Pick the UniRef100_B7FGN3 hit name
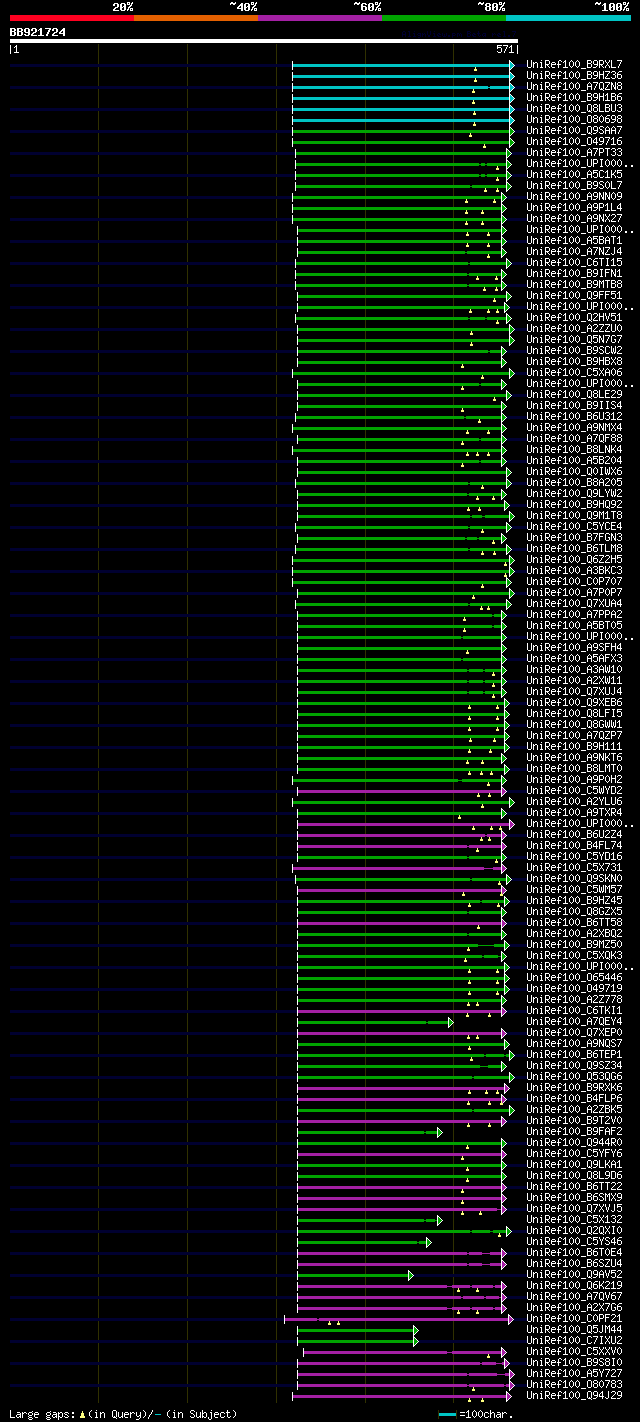Image resolution: width=640 pixels, height=1422 pixels. tap(574, 537)
